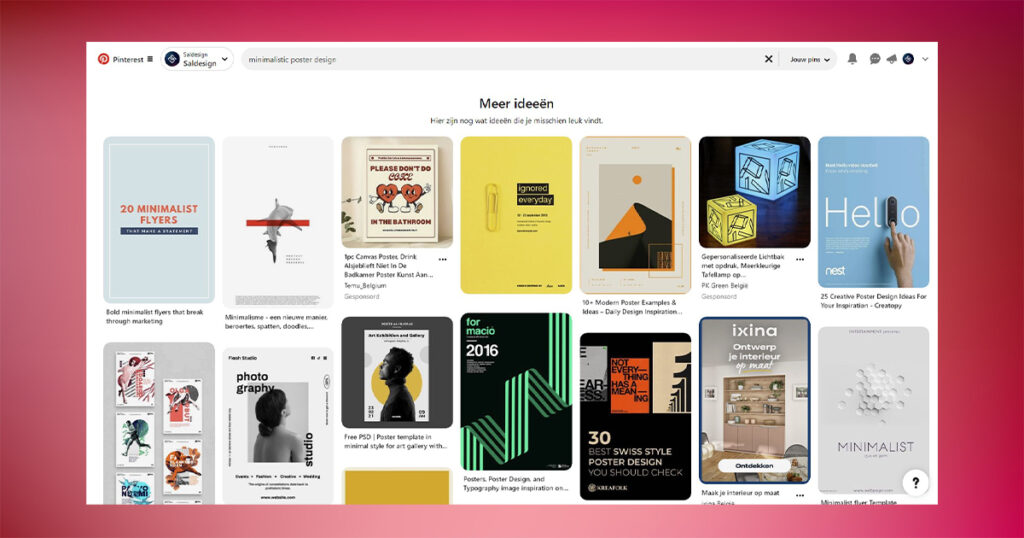Open the orange dune modern poster pin

(x=635, y=215)
